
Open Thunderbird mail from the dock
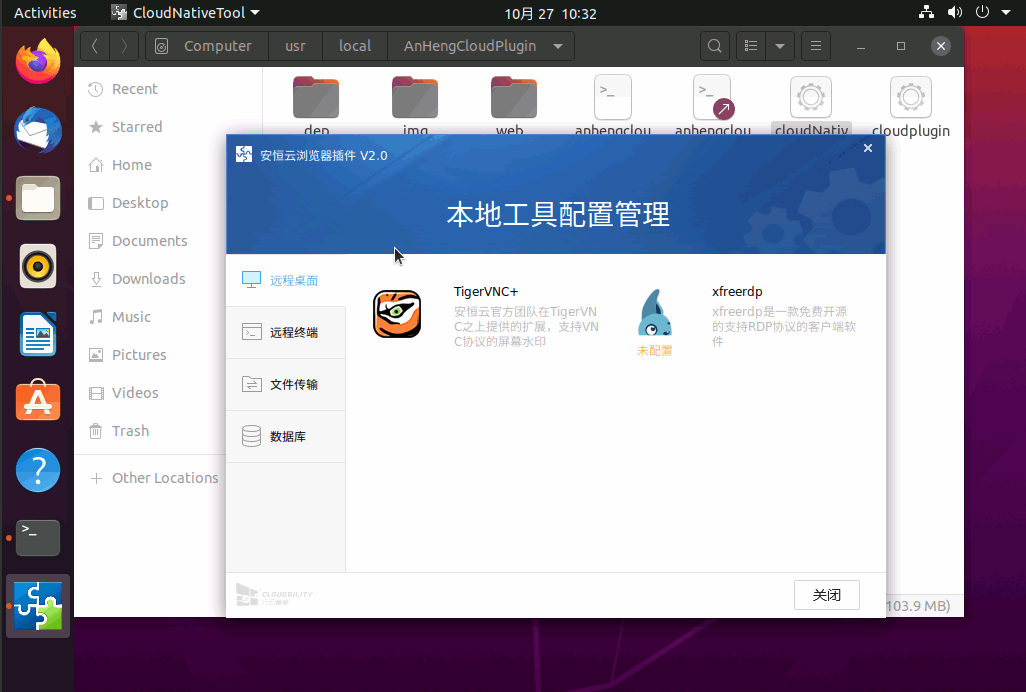(38, 130)
